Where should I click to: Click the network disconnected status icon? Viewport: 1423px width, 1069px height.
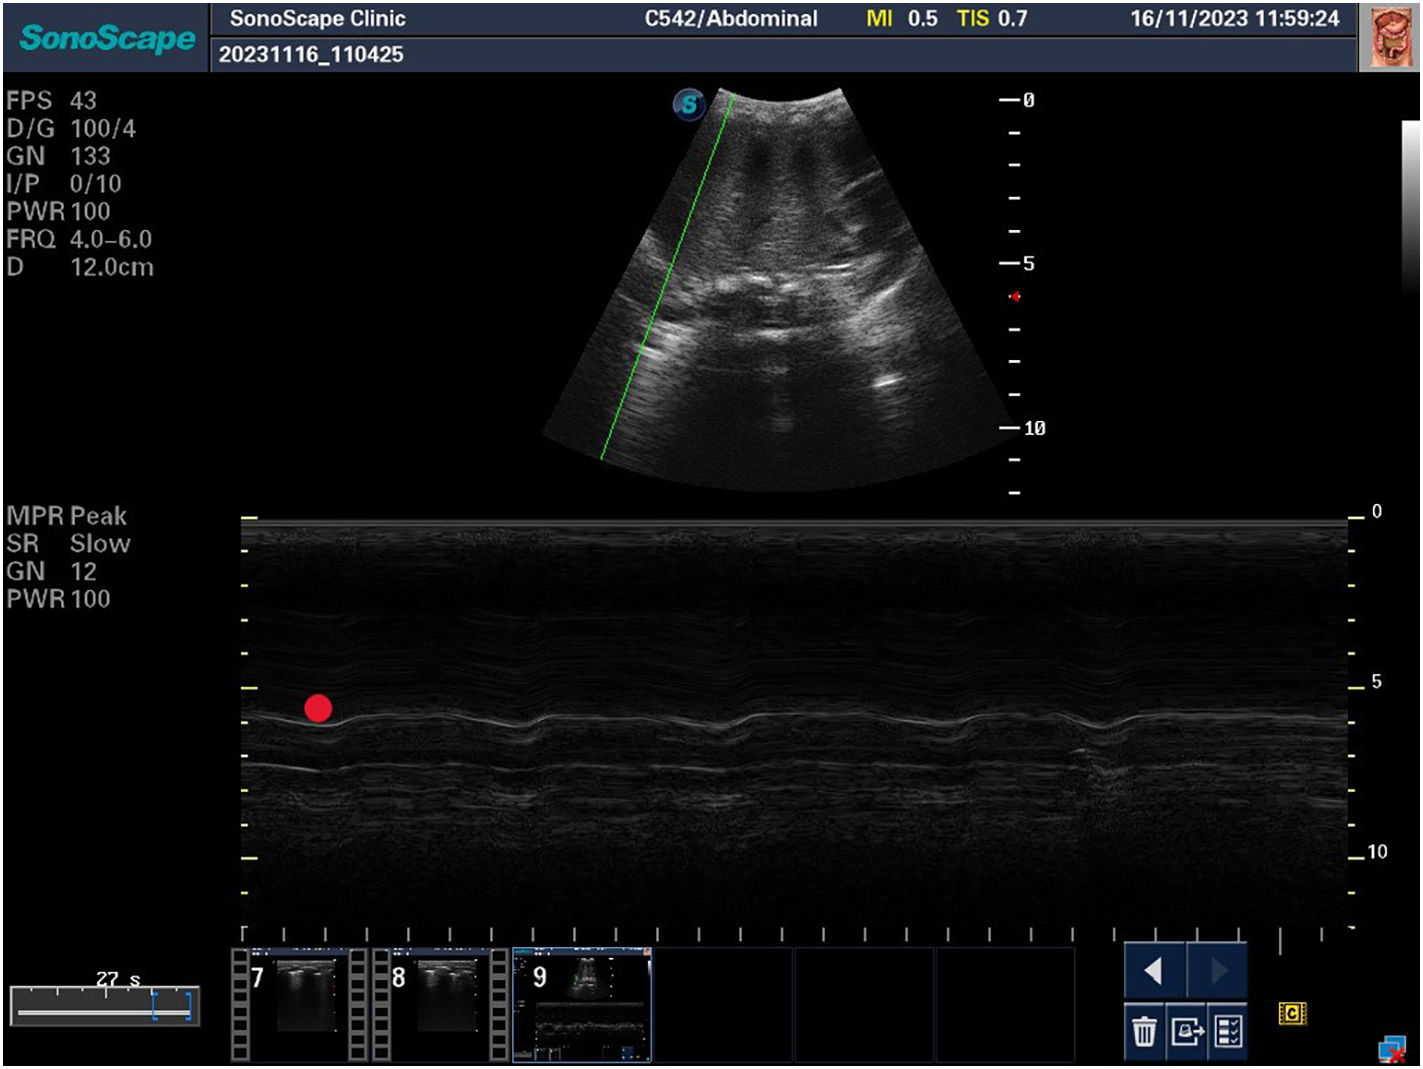click(1391, 1050)
